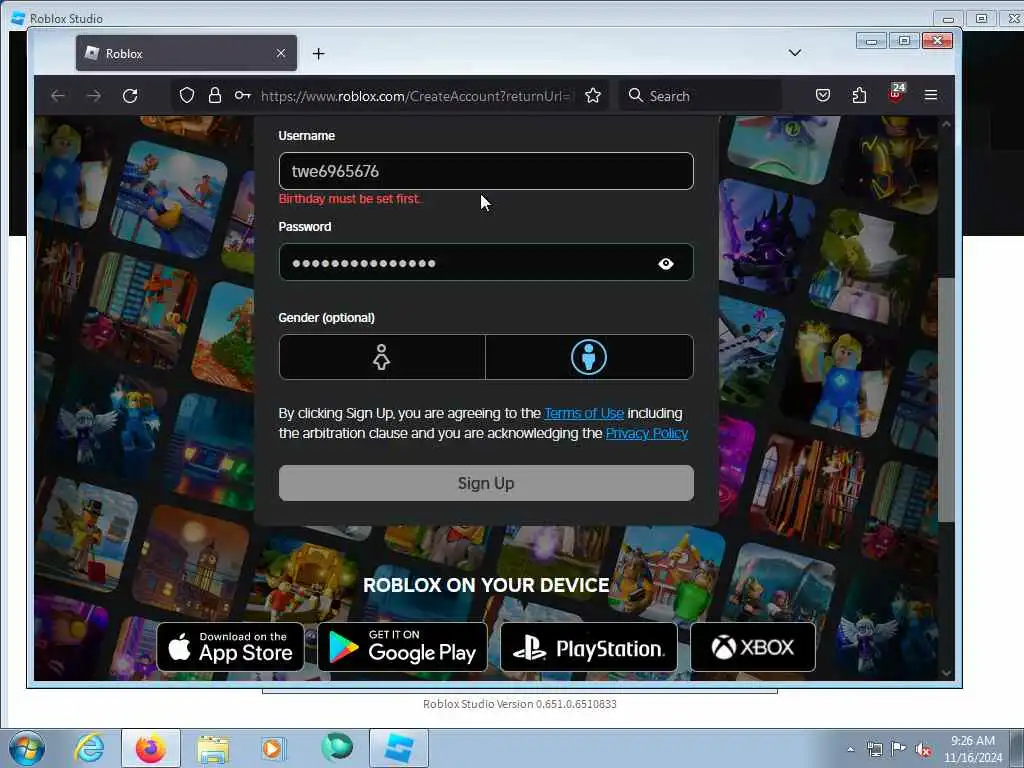Viewport: 1024px width, 768px height.
Task: Click the Roblox Studio Version text
Action: [520, 704]
